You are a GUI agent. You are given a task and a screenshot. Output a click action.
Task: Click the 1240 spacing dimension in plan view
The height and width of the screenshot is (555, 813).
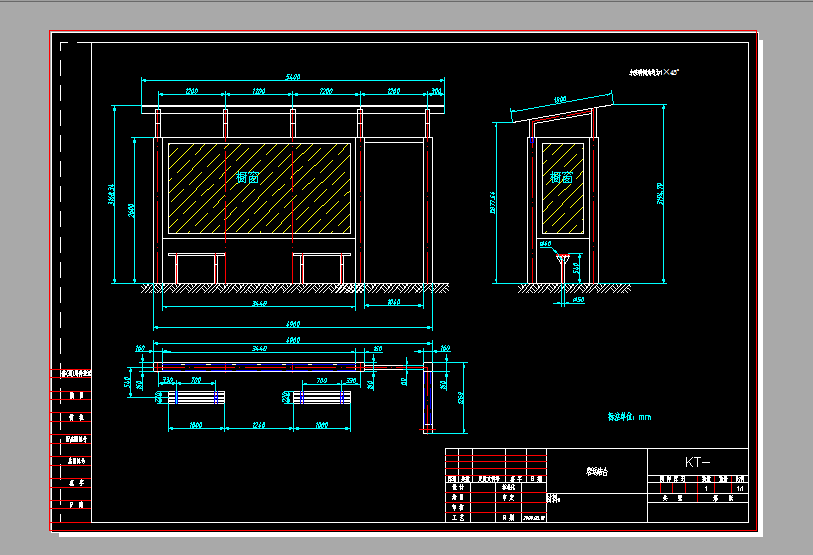point(258,426)
